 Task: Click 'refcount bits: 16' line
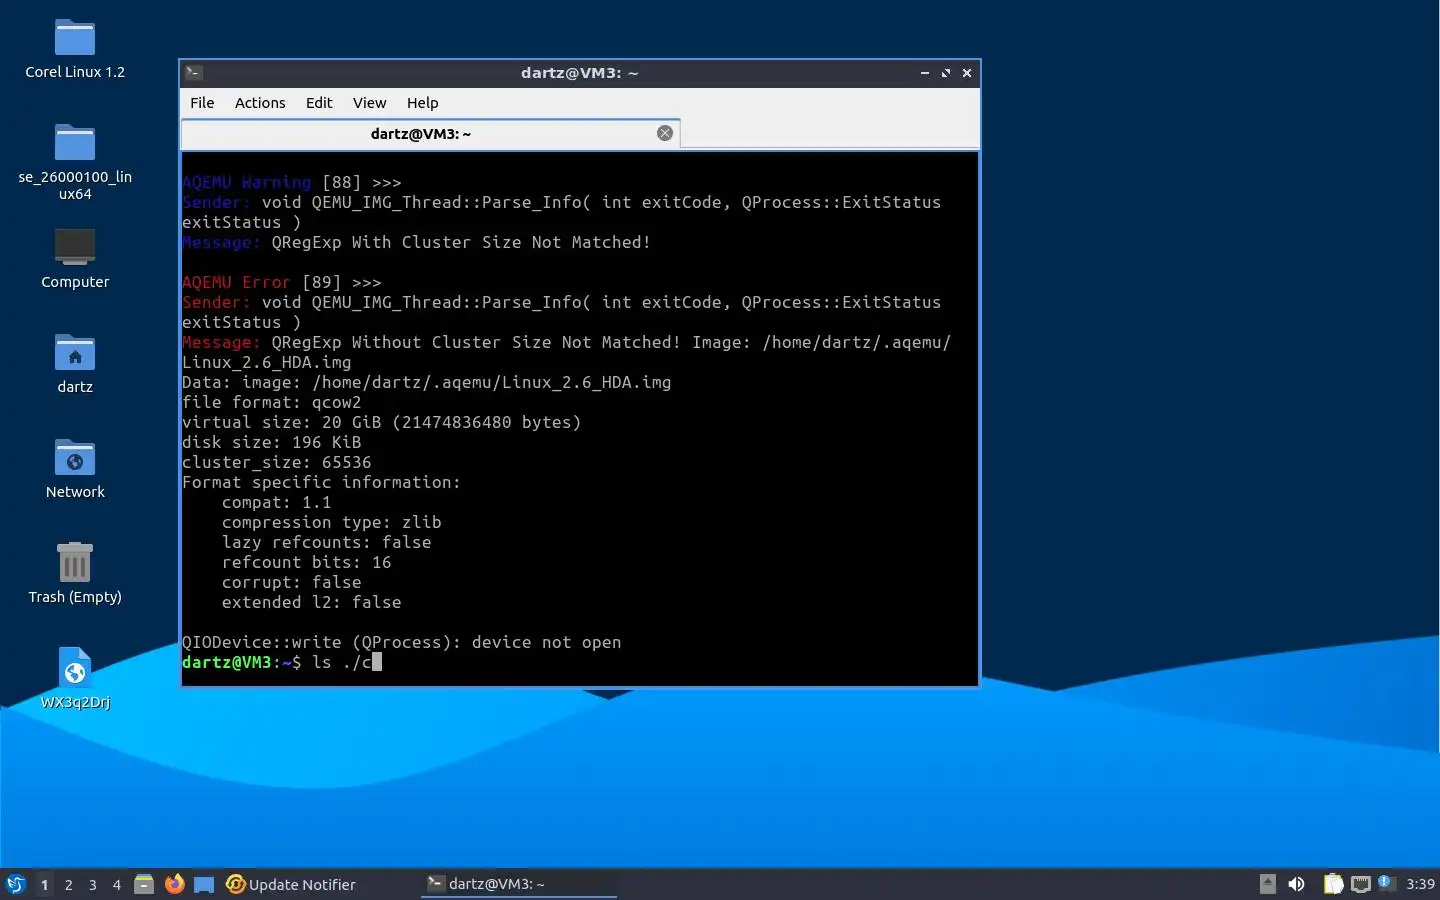(x=307, y=562)
